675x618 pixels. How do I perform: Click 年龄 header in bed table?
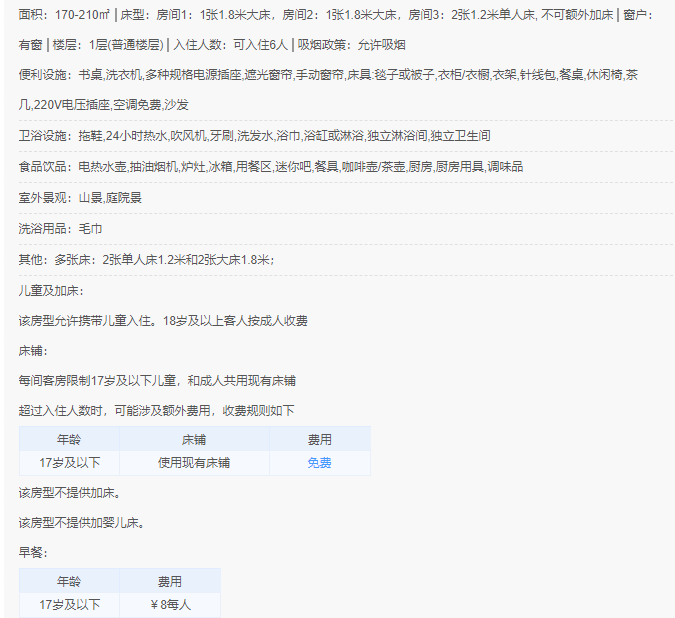click(x=69, y=439)
